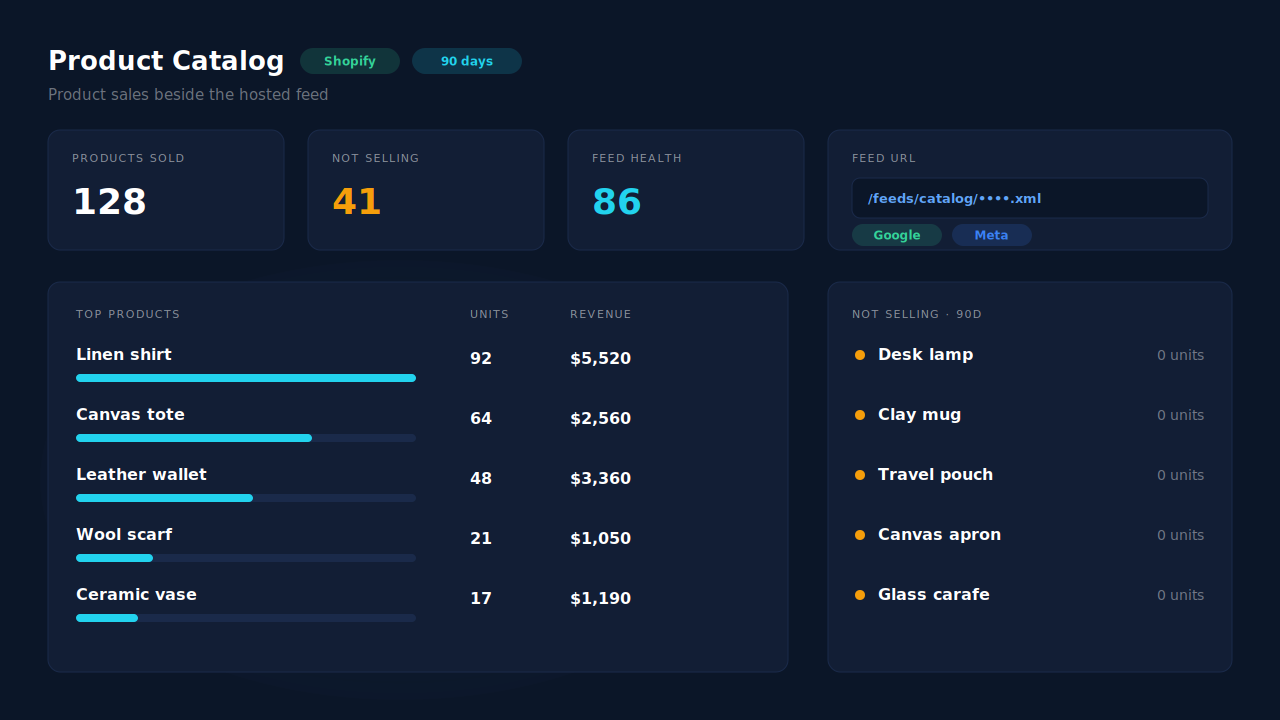
Task: Select the Ceramic vase product name
Action: tap(136, 595)
